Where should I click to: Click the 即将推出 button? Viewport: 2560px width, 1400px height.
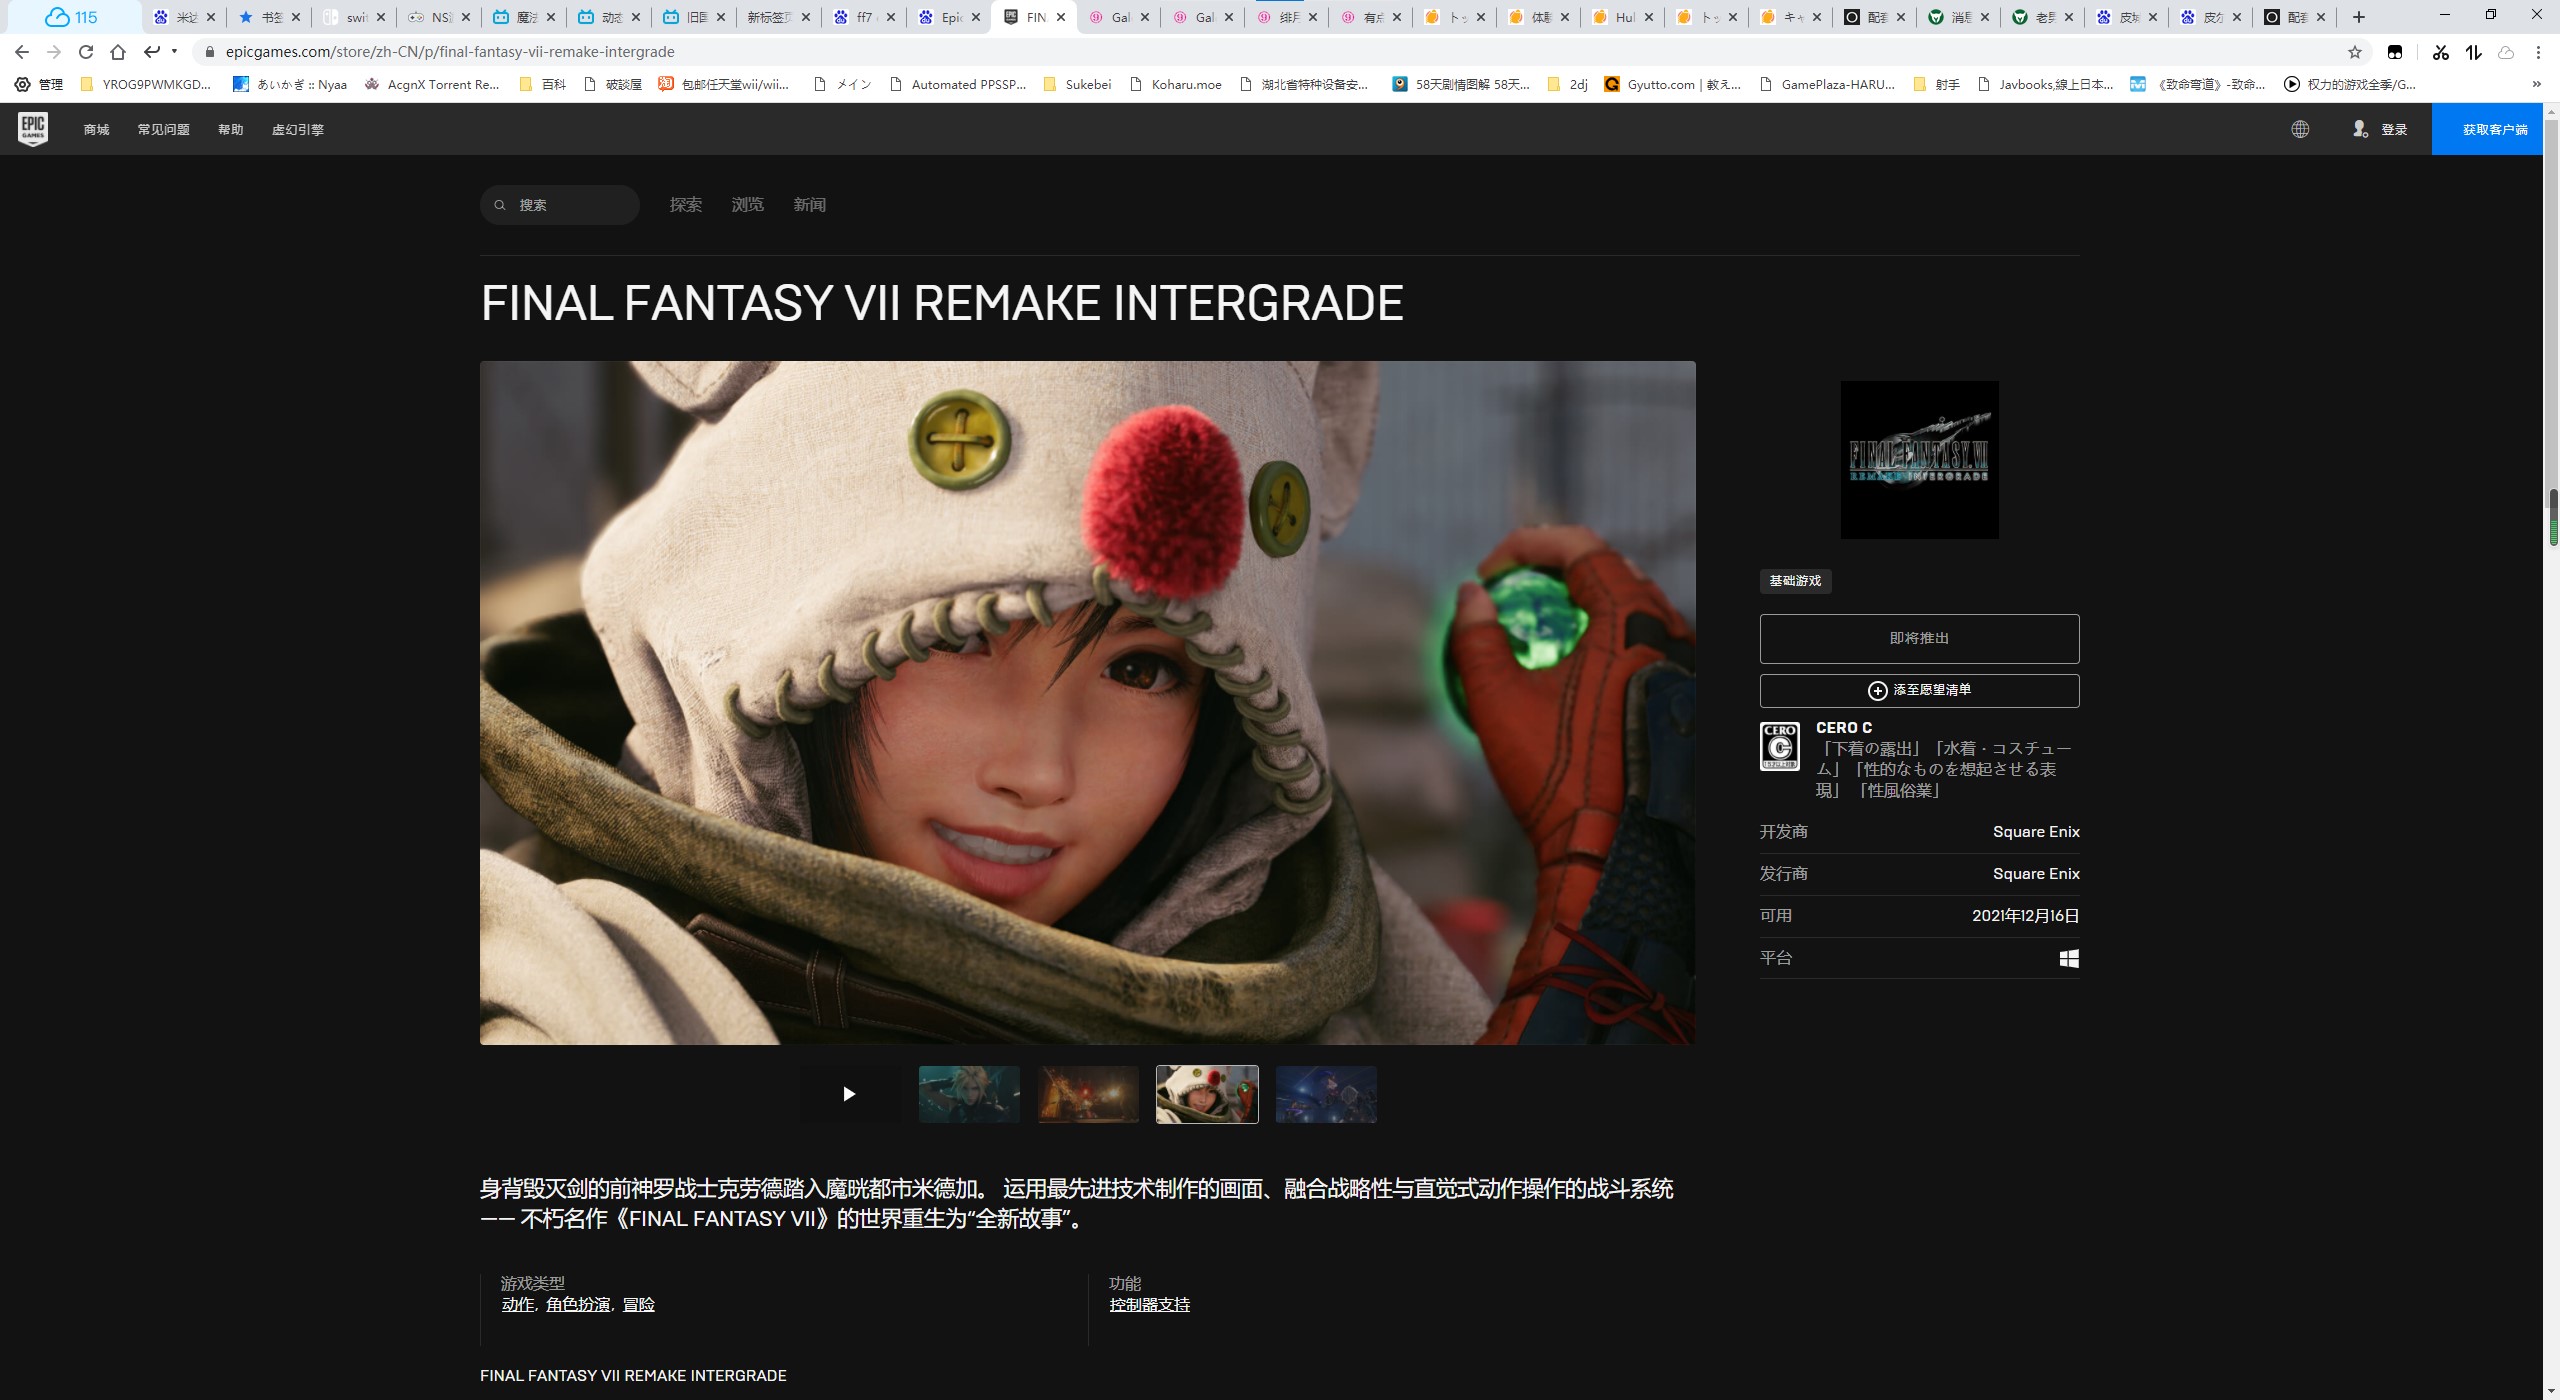click(x=1919, y=638)
